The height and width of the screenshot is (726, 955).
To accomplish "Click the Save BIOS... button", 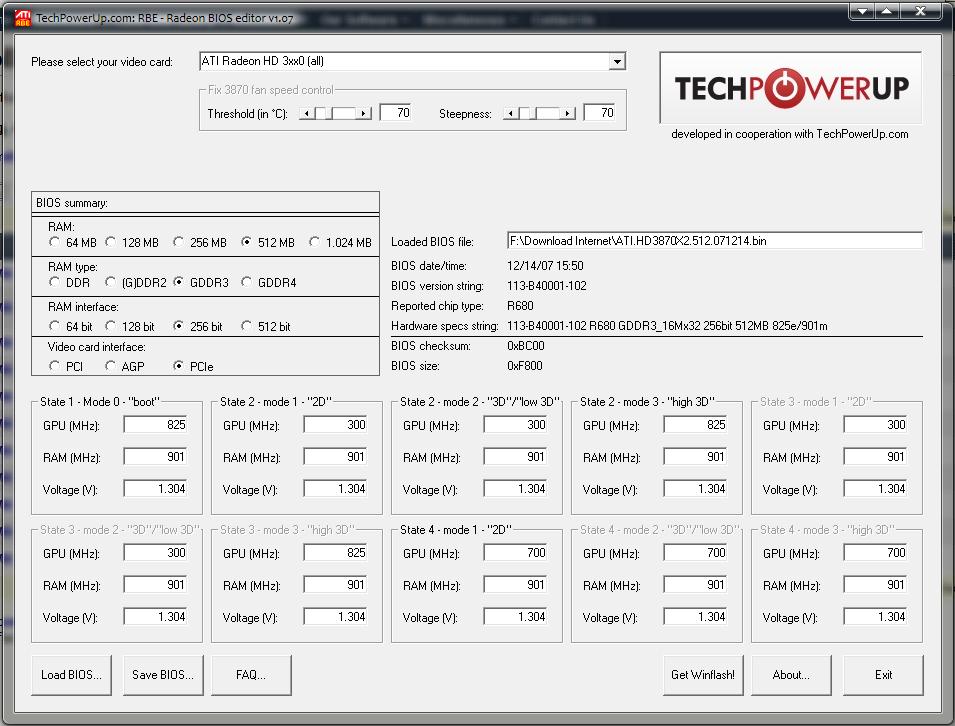I will pos(163,675).
